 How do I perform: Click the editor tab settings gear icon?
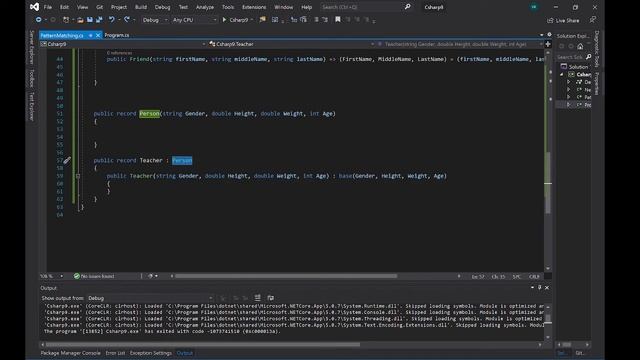pyautogui.click(x=549, y=35)
